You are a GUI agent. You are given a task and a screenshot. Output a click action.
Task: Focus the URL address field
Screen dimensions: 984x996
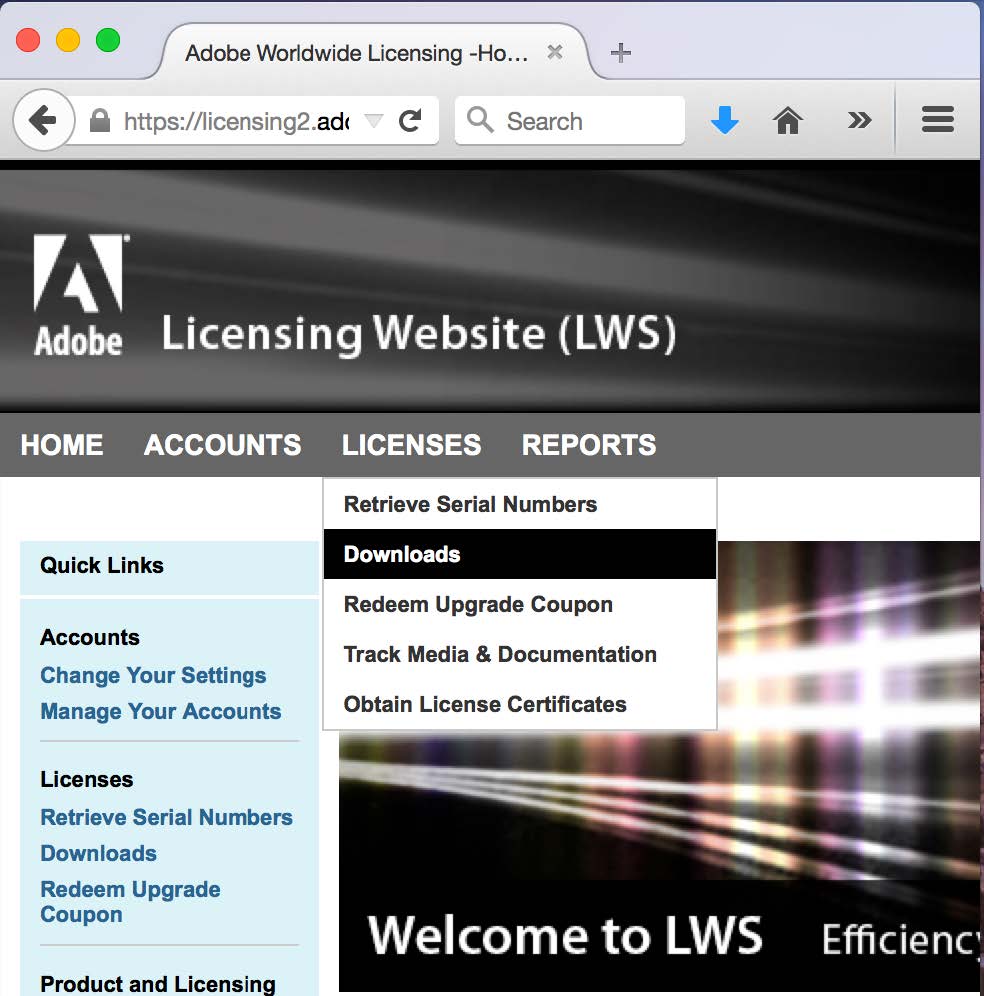[235, 121]
